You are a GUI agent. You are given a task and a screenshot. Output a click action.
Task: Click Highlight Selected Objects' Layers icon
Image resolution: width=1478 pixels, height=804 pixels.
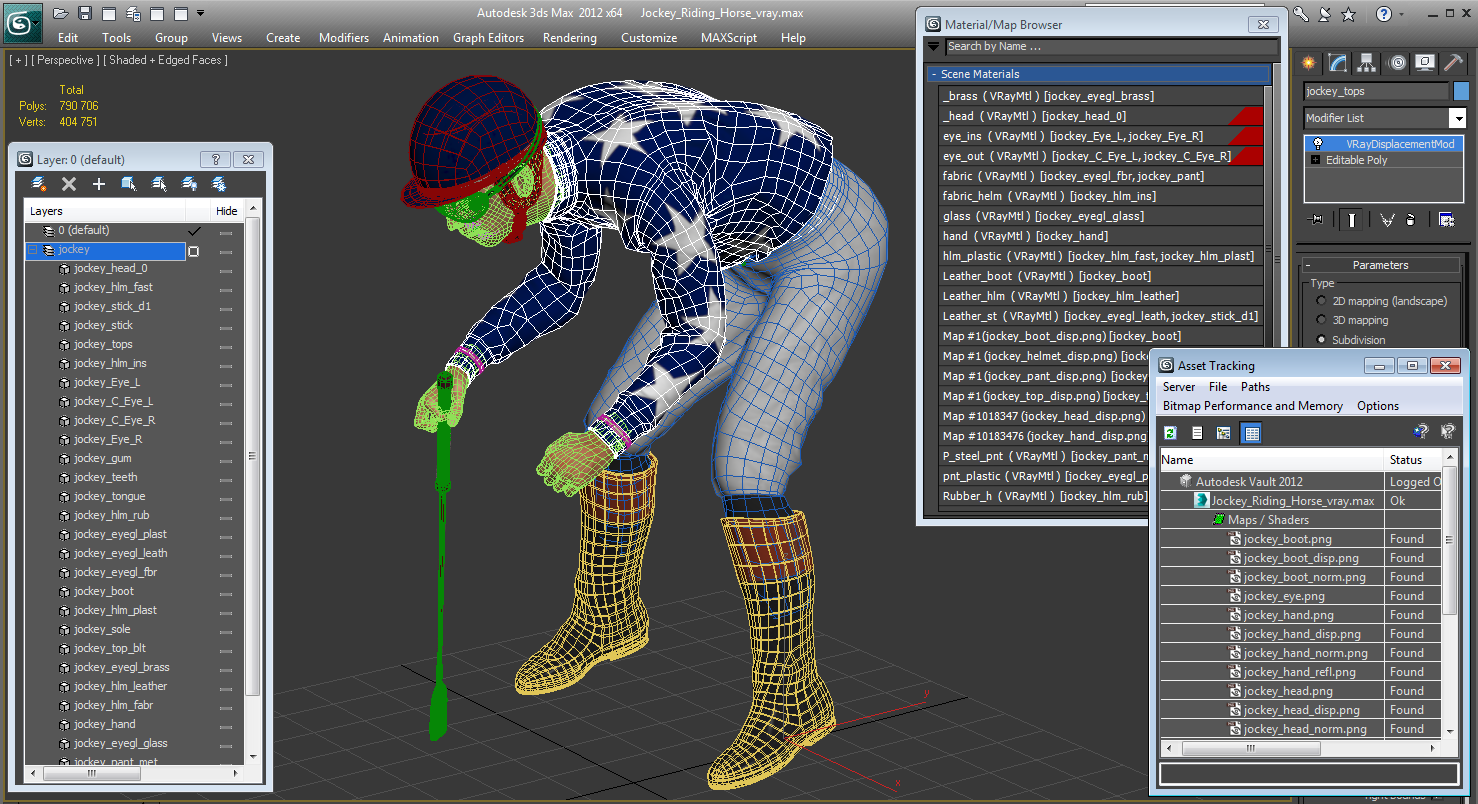pos(159,184)
